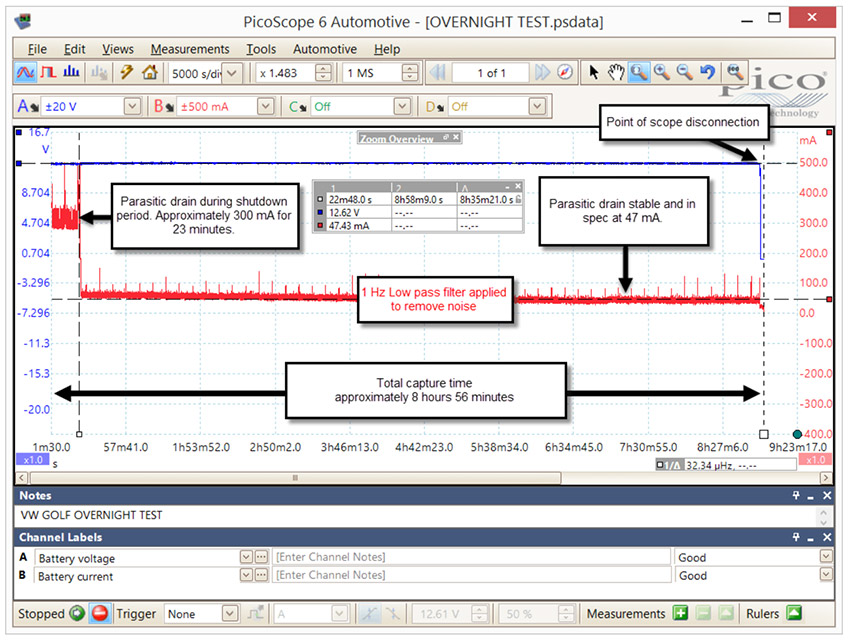Image resolution: width=850 pixels, height=641 pixels.
Task: Click scrollbar right arrow under graph
Action: (826, 478)
